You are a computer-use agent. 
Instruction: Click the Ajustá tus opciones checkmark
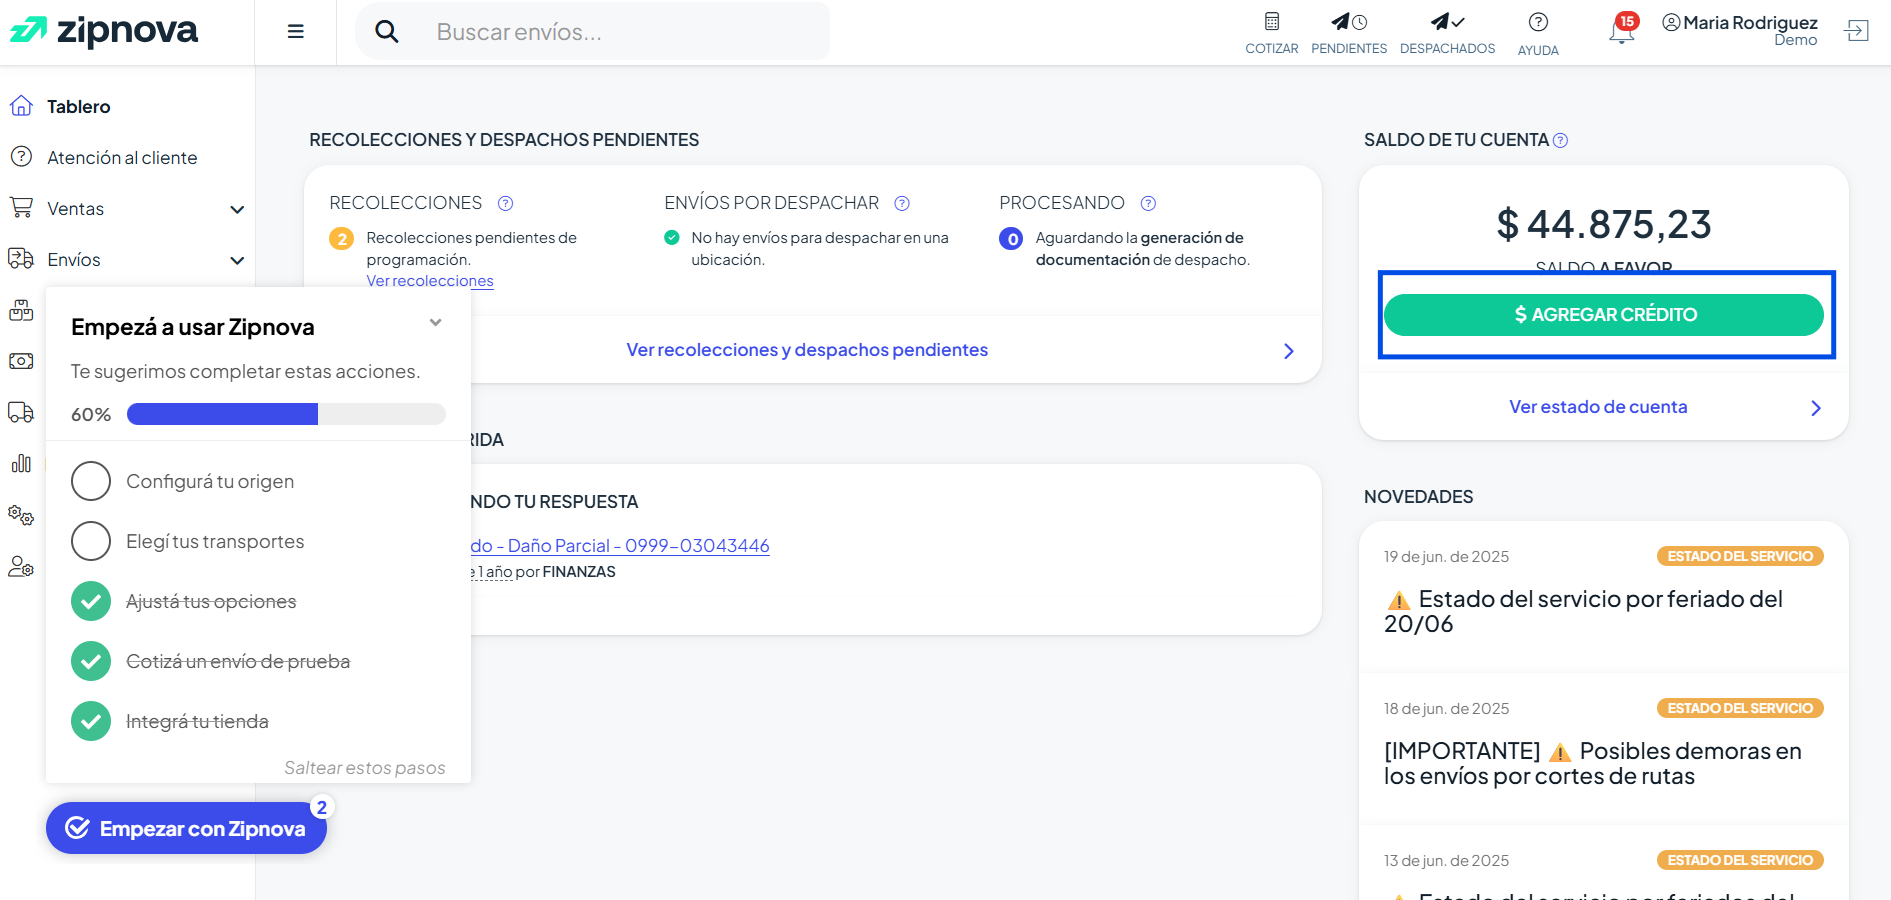91,601
